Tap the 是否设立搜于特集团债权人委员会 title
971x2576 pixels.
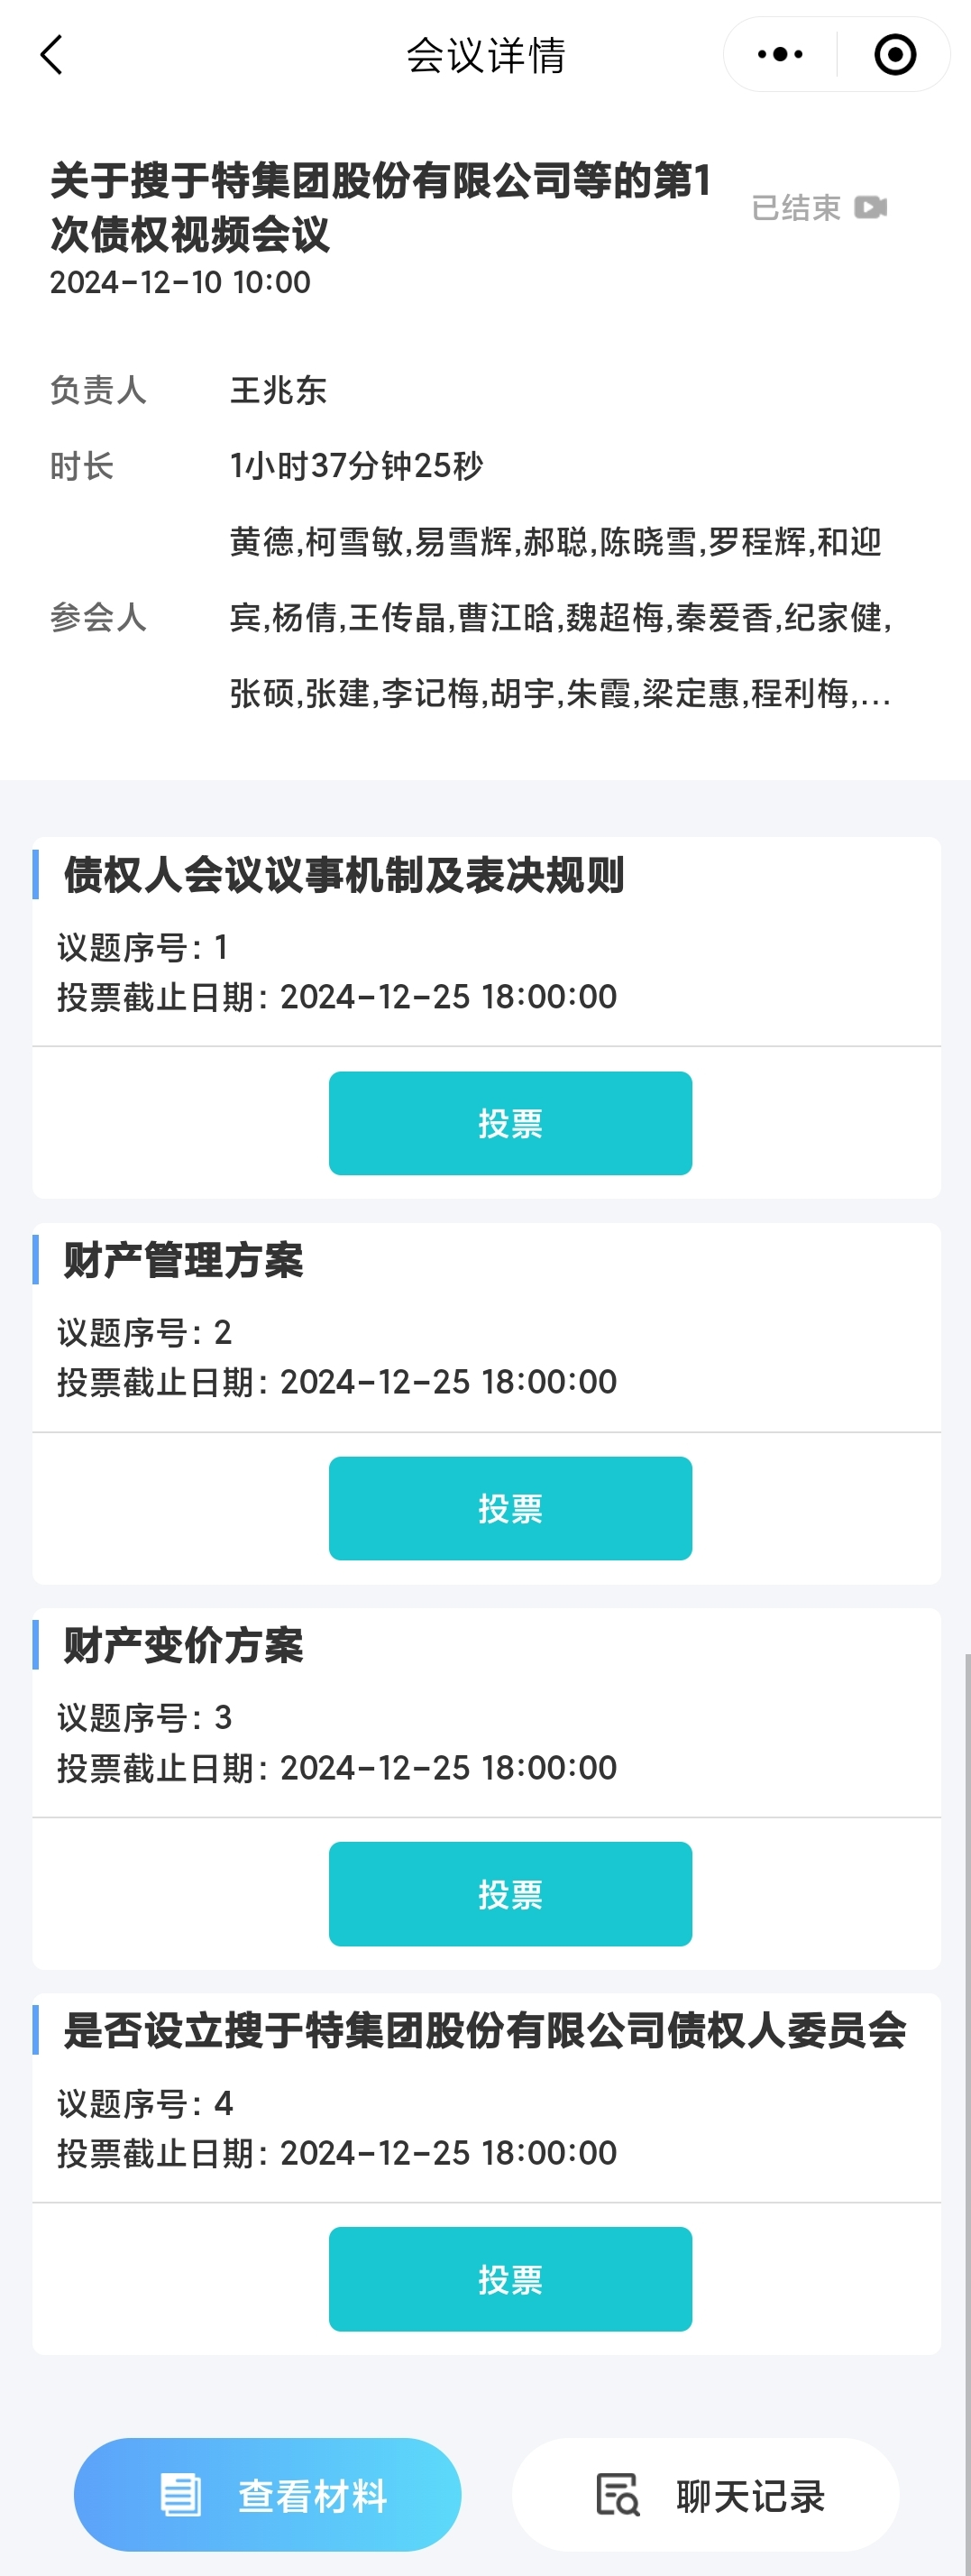pos(485,2030)
